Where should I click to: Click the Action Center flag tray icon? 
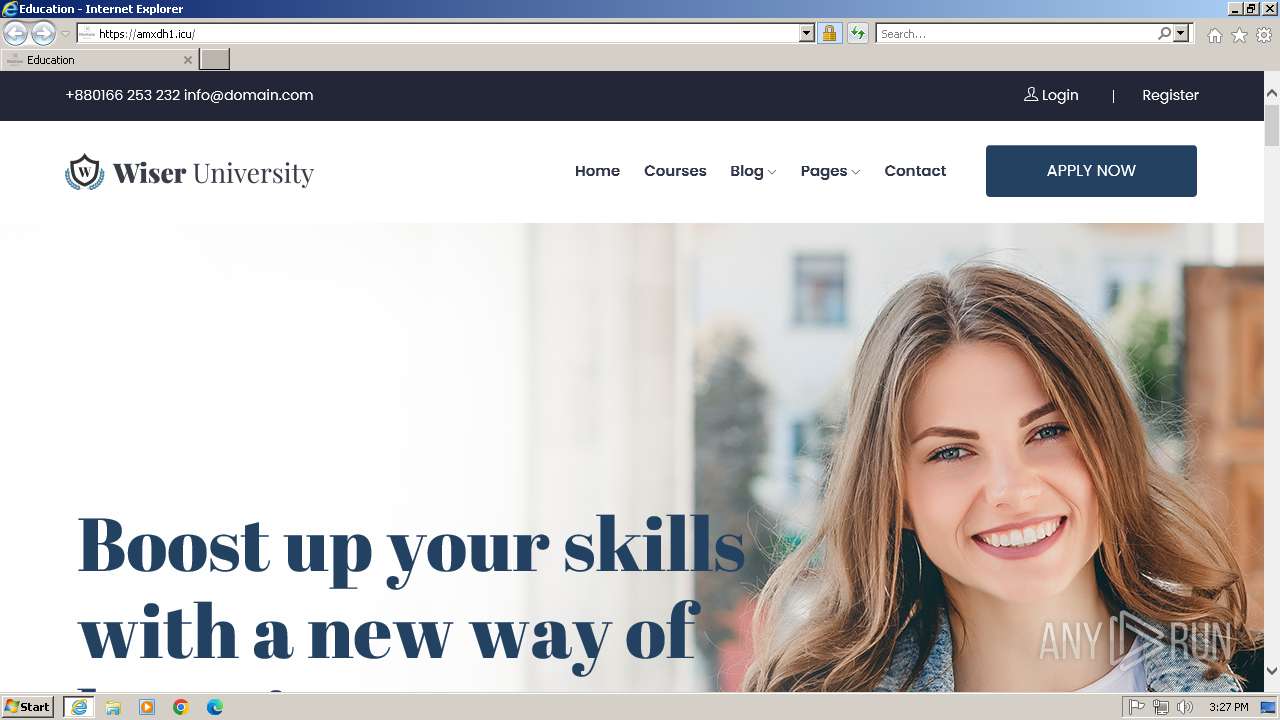coord(1137,707)
